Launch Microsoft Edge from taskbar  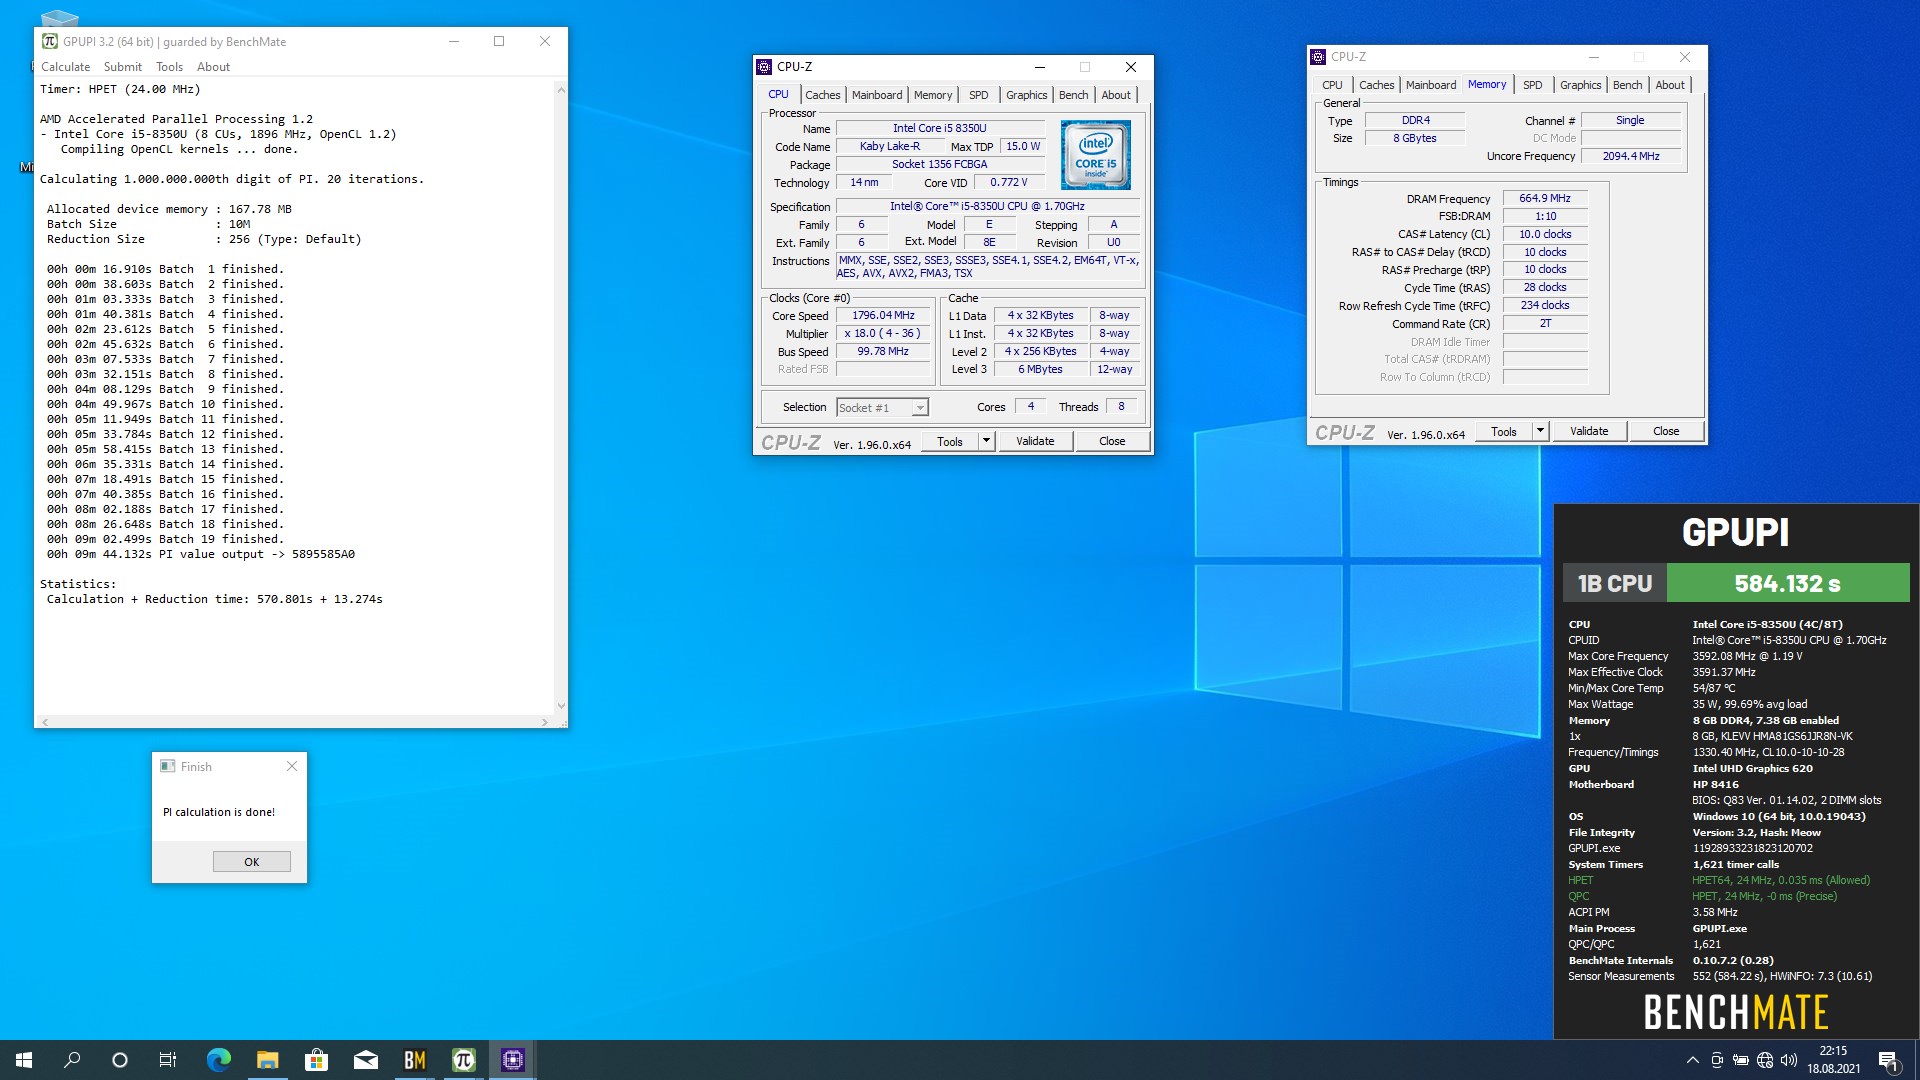(x=218, y=1060)
